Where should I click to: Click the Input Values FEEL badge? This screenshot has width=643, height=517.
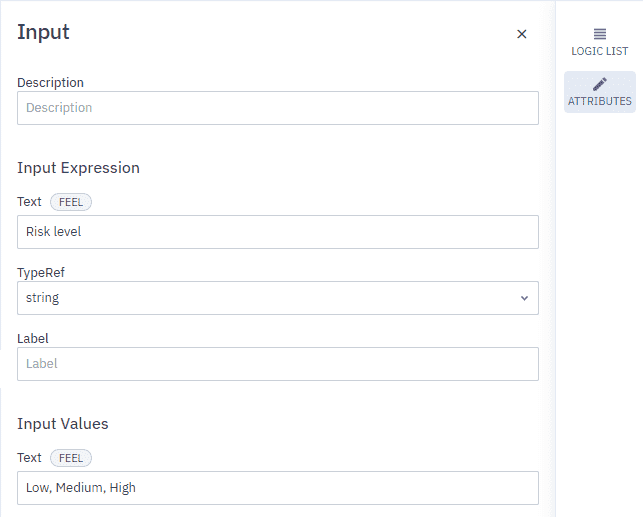[71, 458]
